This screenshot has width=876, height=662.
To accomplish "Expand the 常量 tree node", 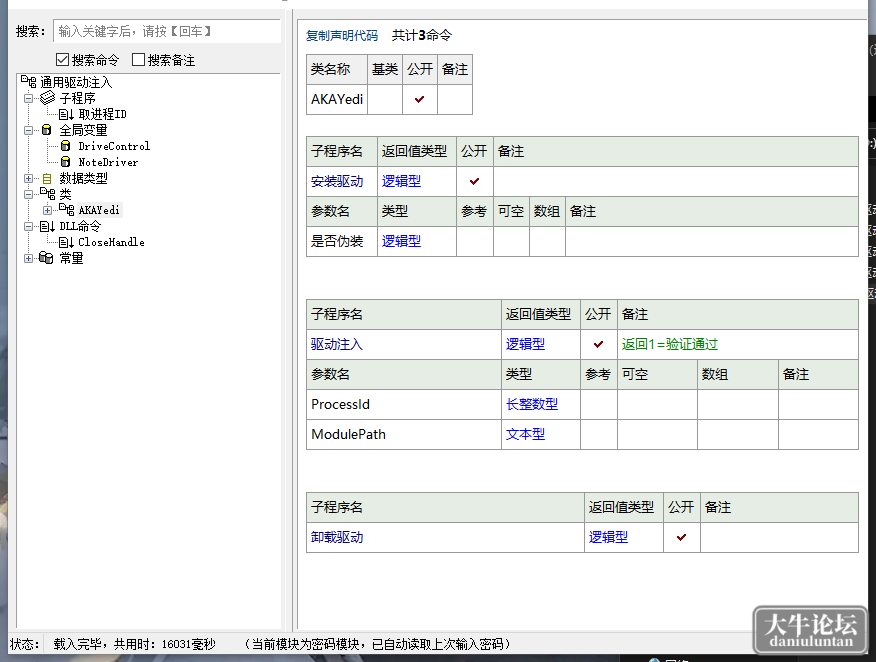I will coord(28,258).
